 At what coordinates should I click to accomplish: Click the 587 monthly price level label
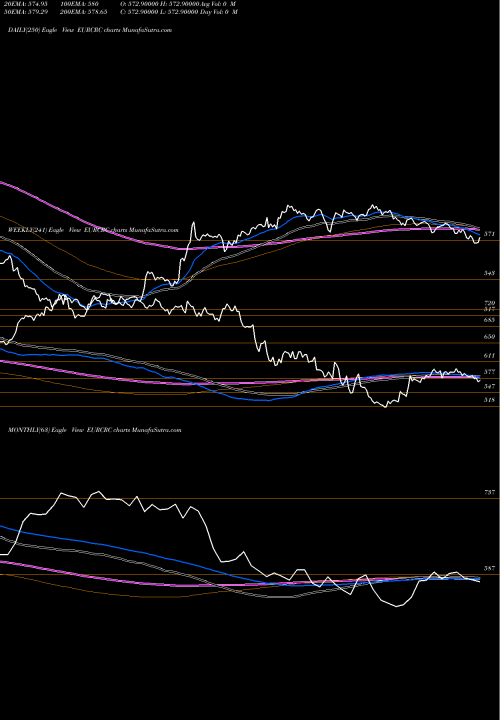click(489, 568)
